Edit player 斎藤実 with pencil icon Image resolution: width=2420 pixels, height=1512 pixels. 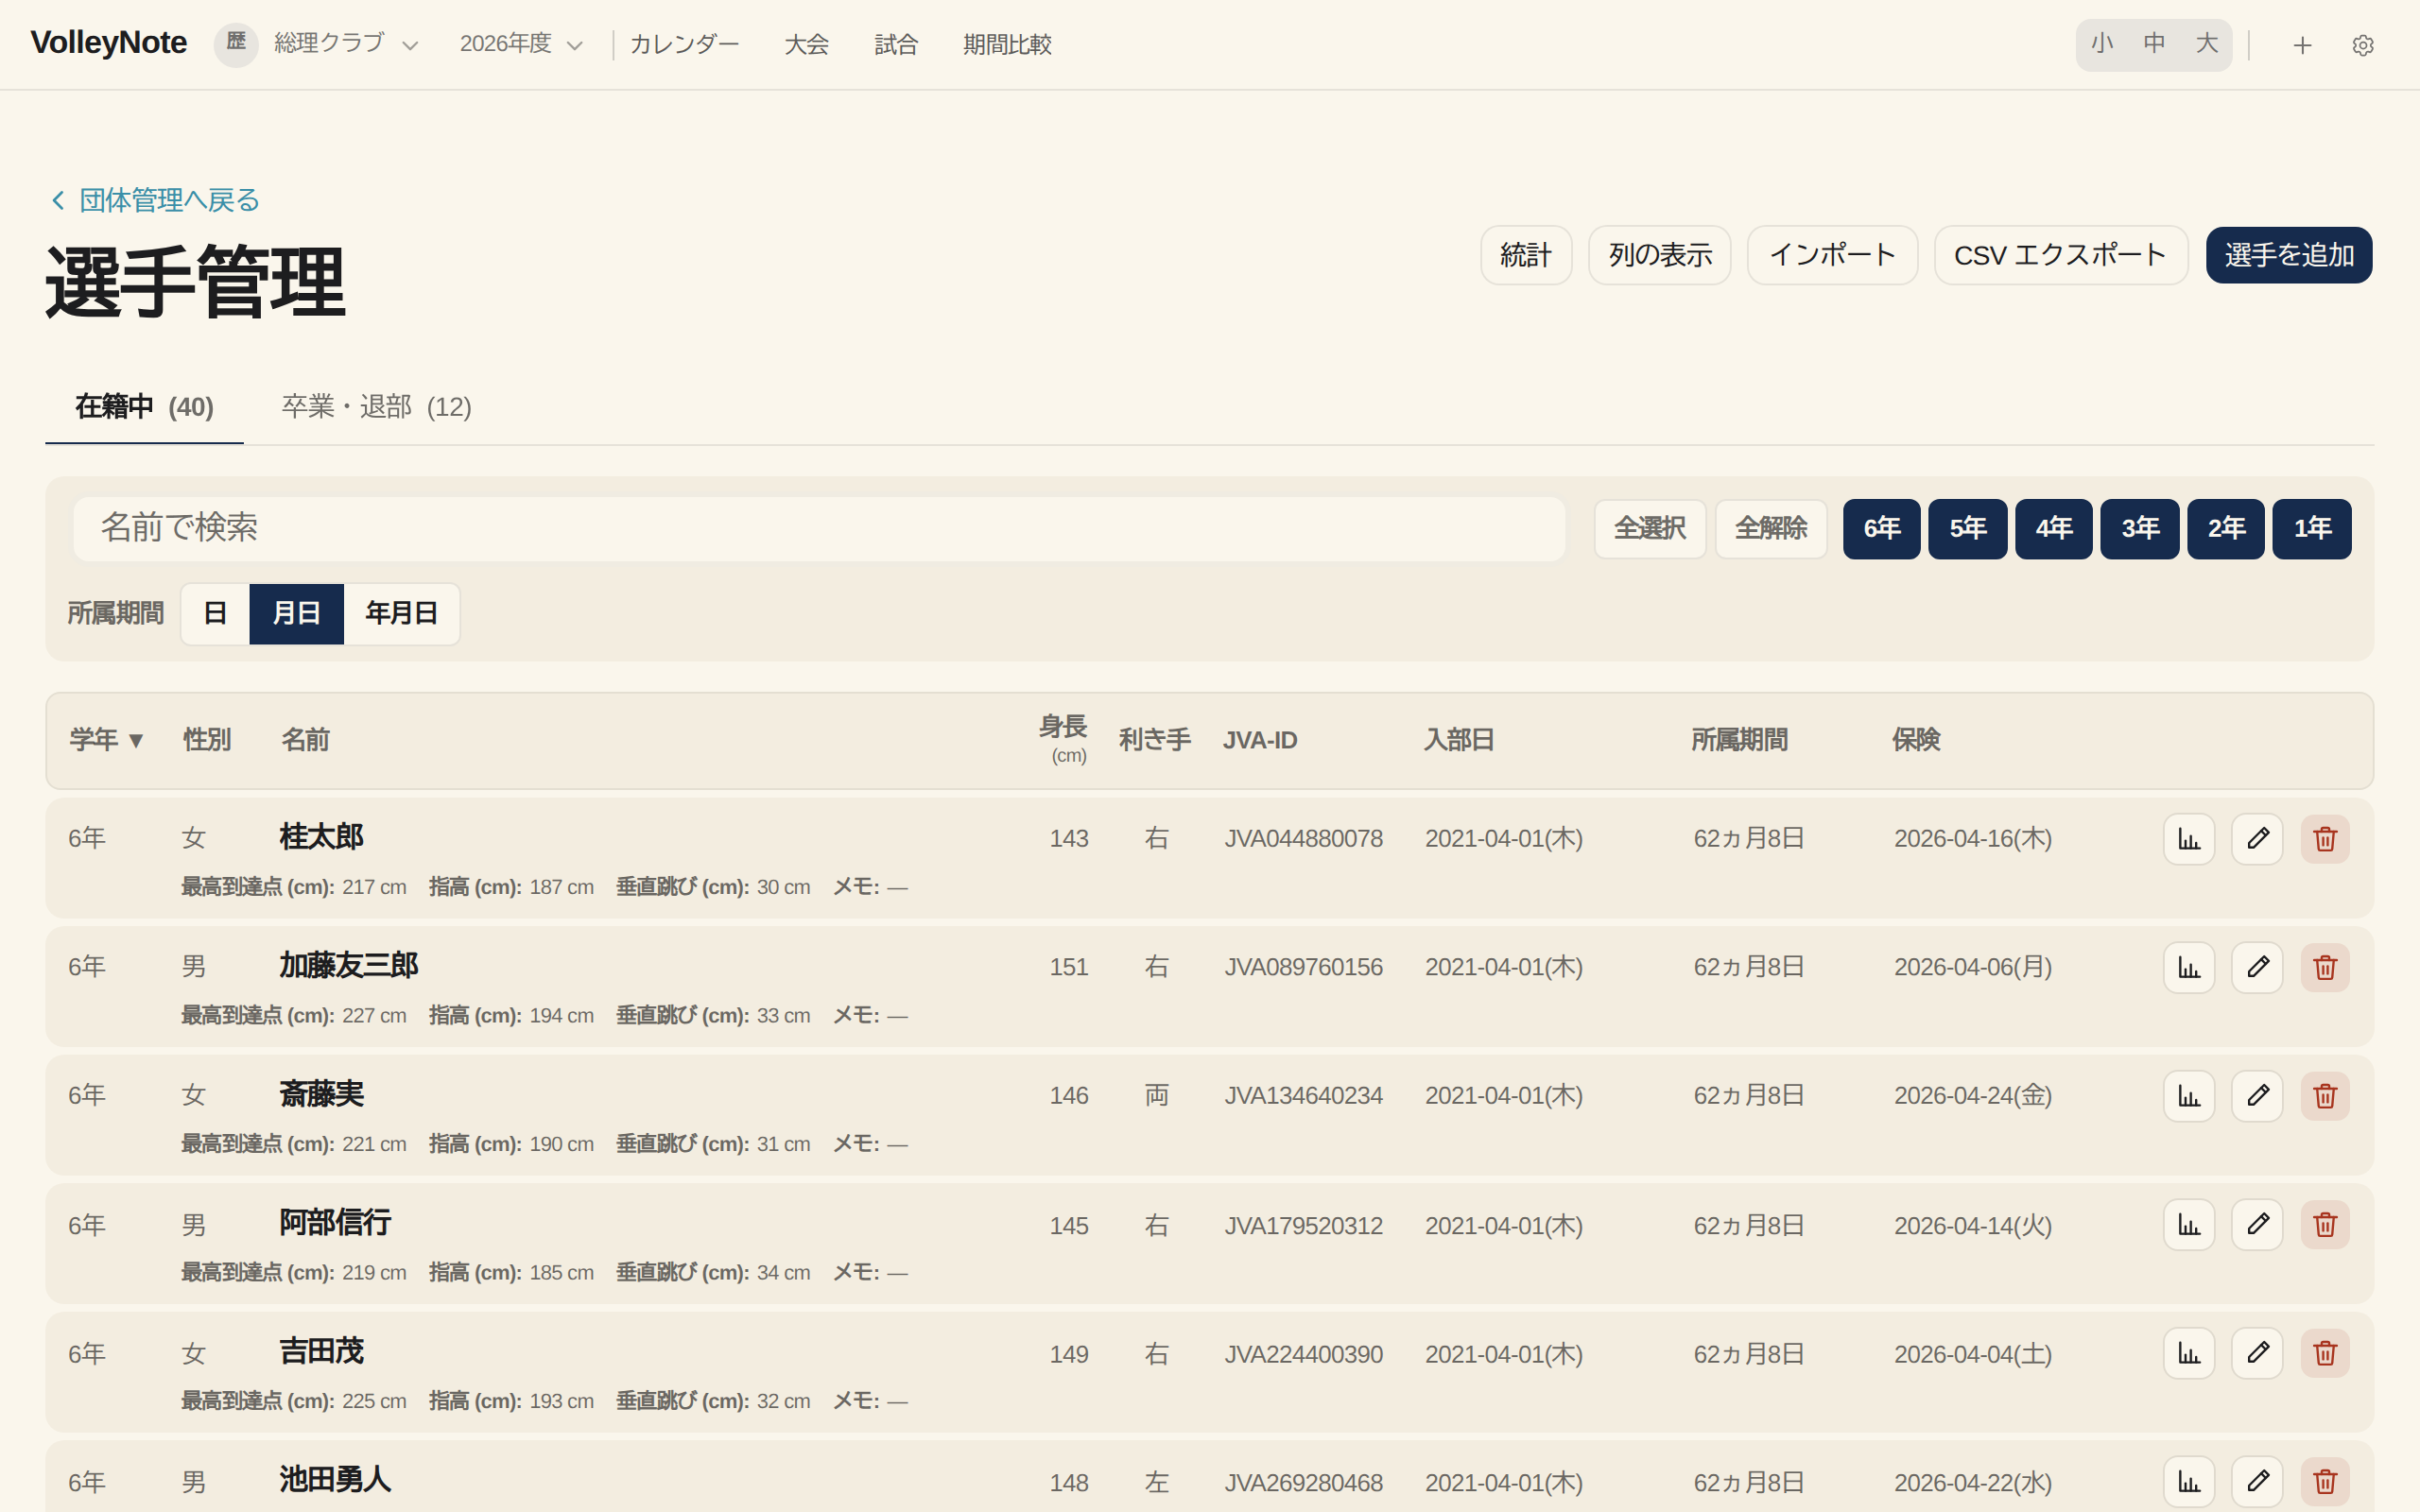[2257, 1096]
